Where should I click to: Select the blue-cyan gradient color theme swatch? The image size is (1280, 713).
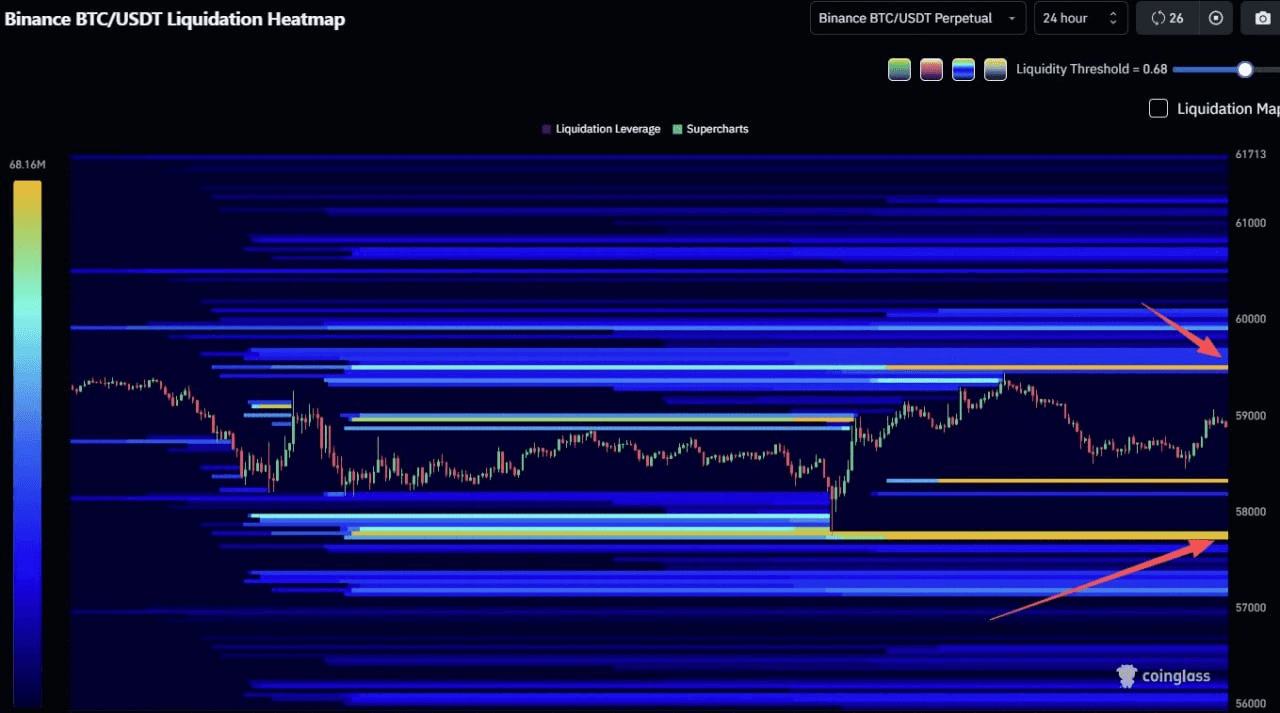(x=963, y=69)
